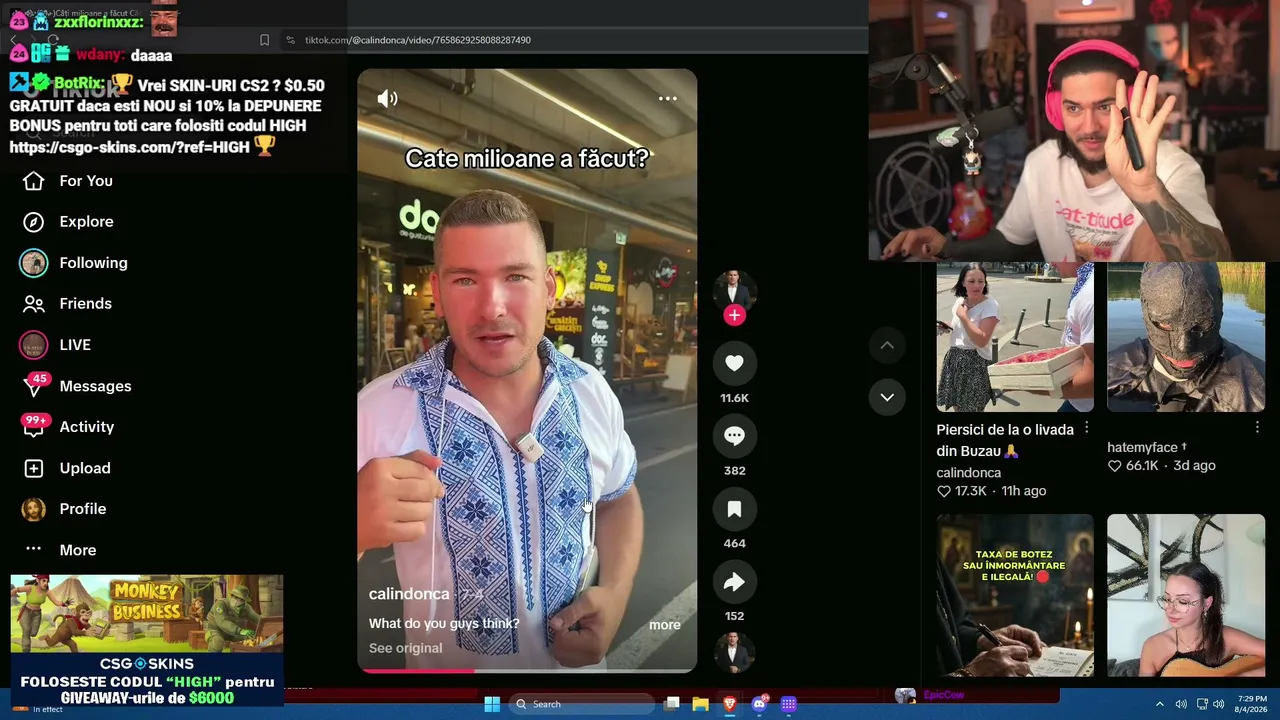Open the "Piersici de la o livada din Buzau" title

pos(1005,440)
